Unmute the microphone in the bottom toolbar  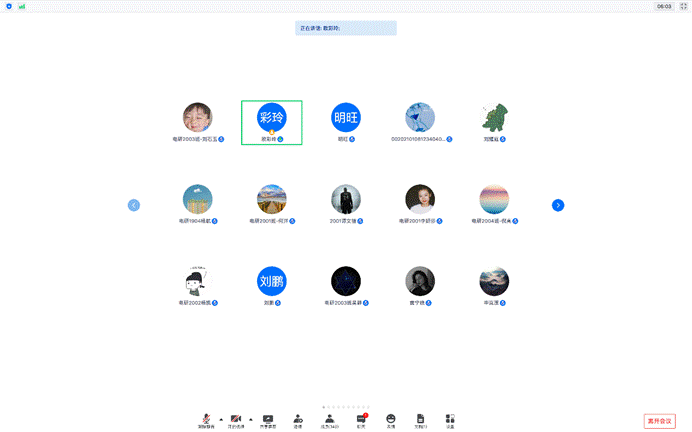[206, 419]
